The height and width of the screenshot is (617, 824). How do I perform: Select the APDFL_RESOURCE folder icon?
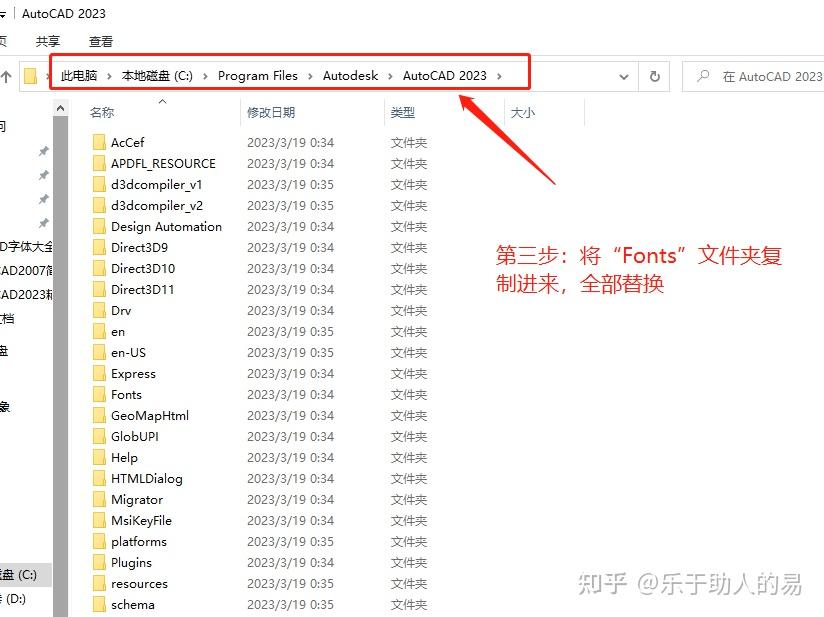tap(99, 163)
